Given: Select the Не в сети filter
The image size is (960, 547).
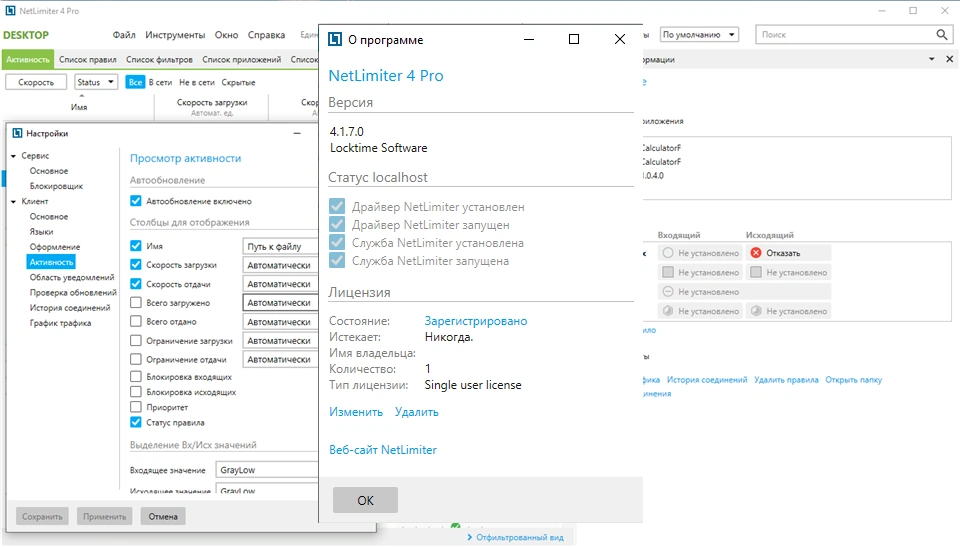Looking at the screenshot, I should point(197,82).
